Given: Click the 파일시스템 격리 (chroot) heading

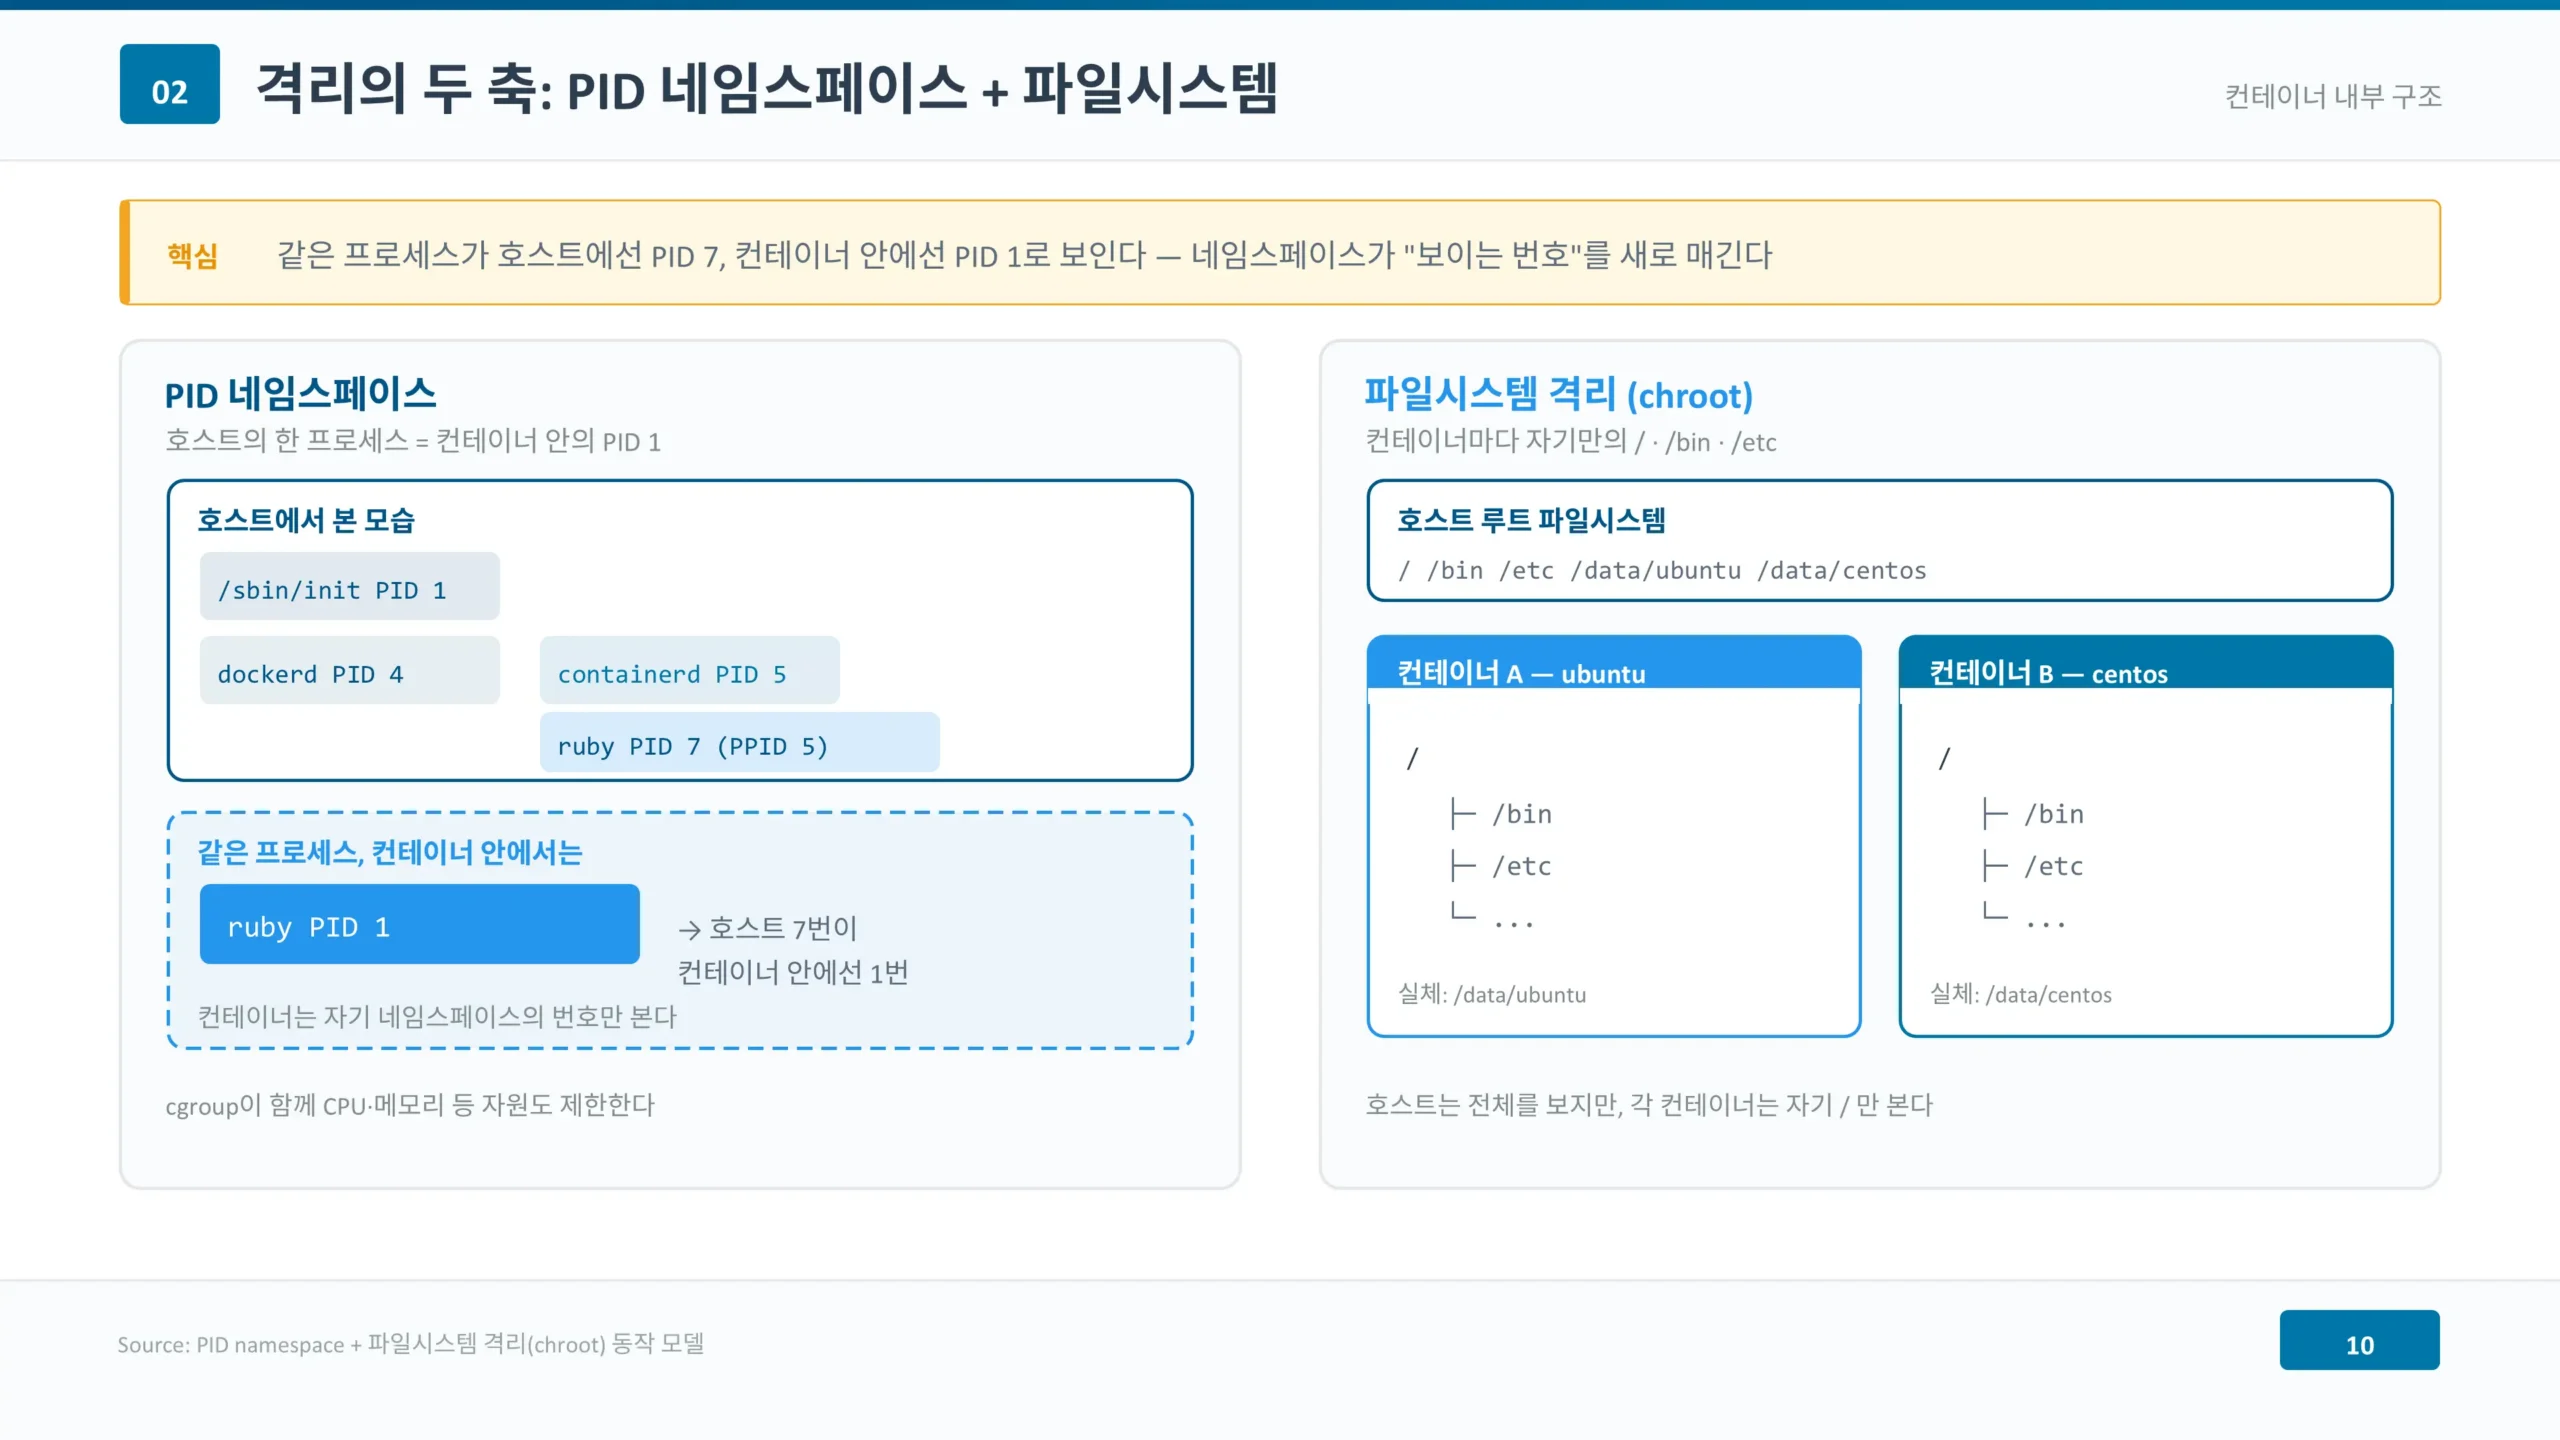Looking at the screenshot, I should (x=1559, y=394).
